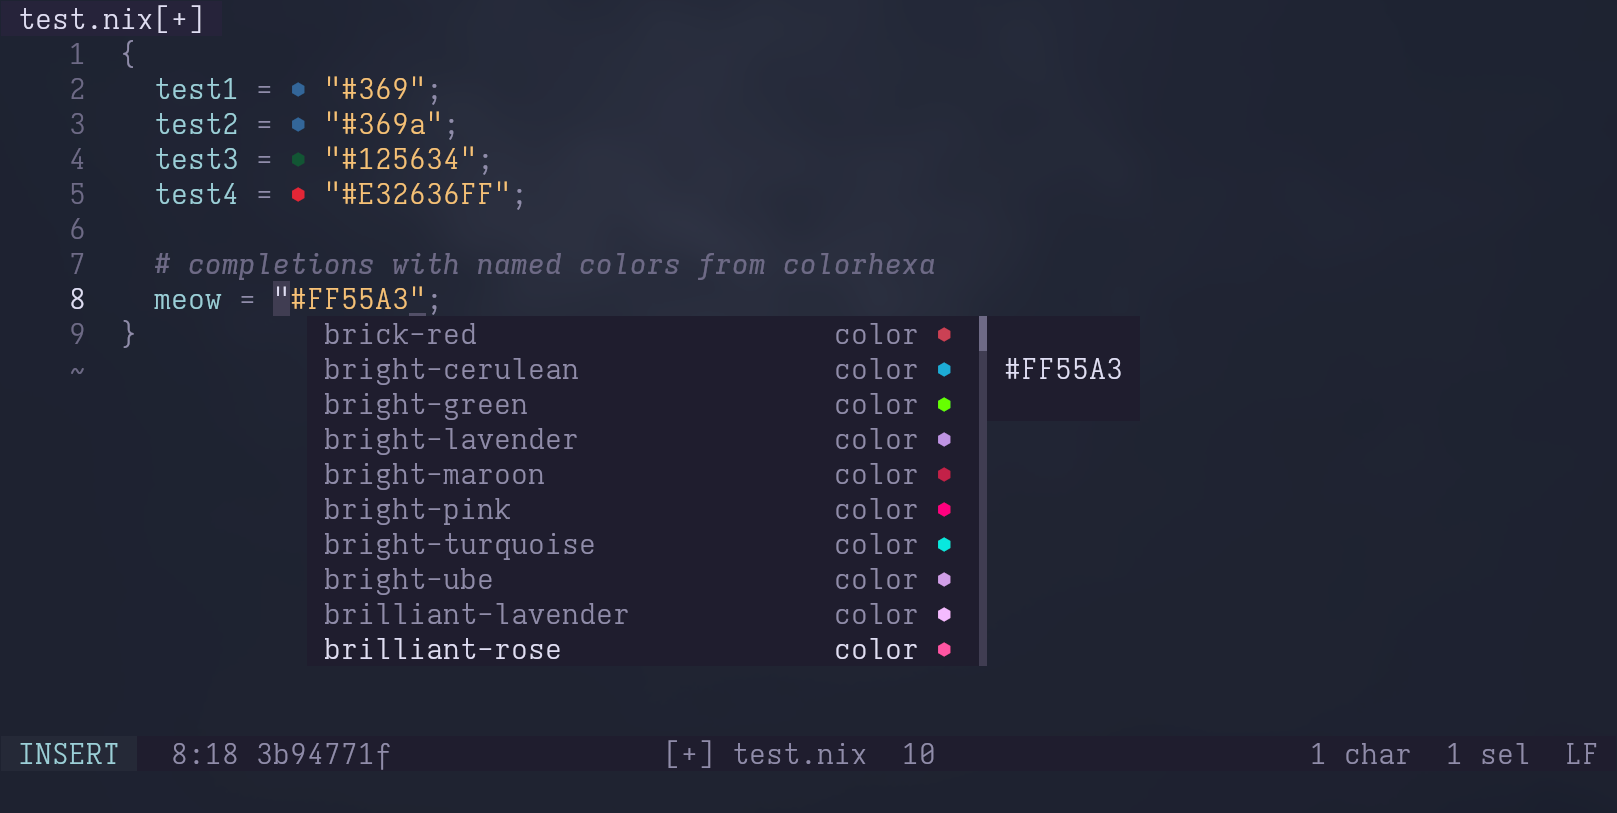Choose bright-cerulean from the completion list
The width and height of the screenshot is (1617, 813).
tap(643, 369)
